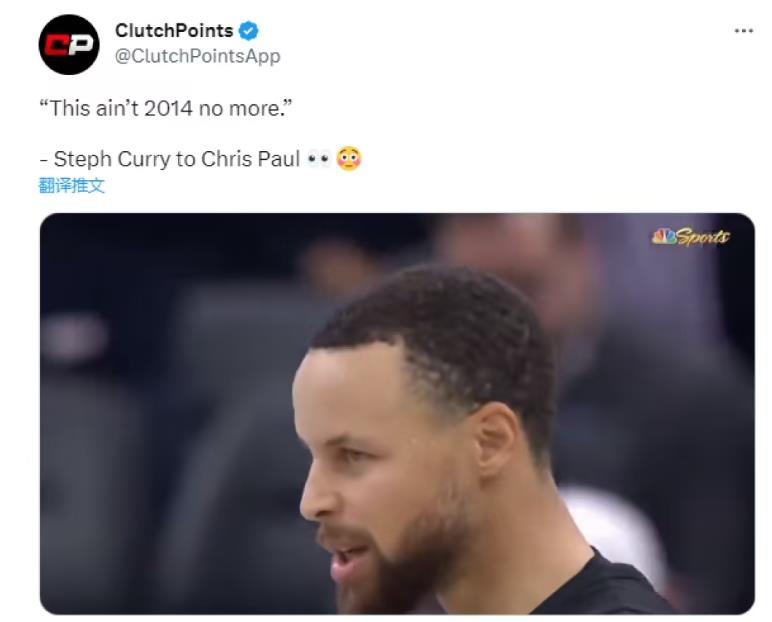The height and width of the screenshot is (622, 772).
Task: Click the ClutchPoints display name
Action: (x=174, y=31)
